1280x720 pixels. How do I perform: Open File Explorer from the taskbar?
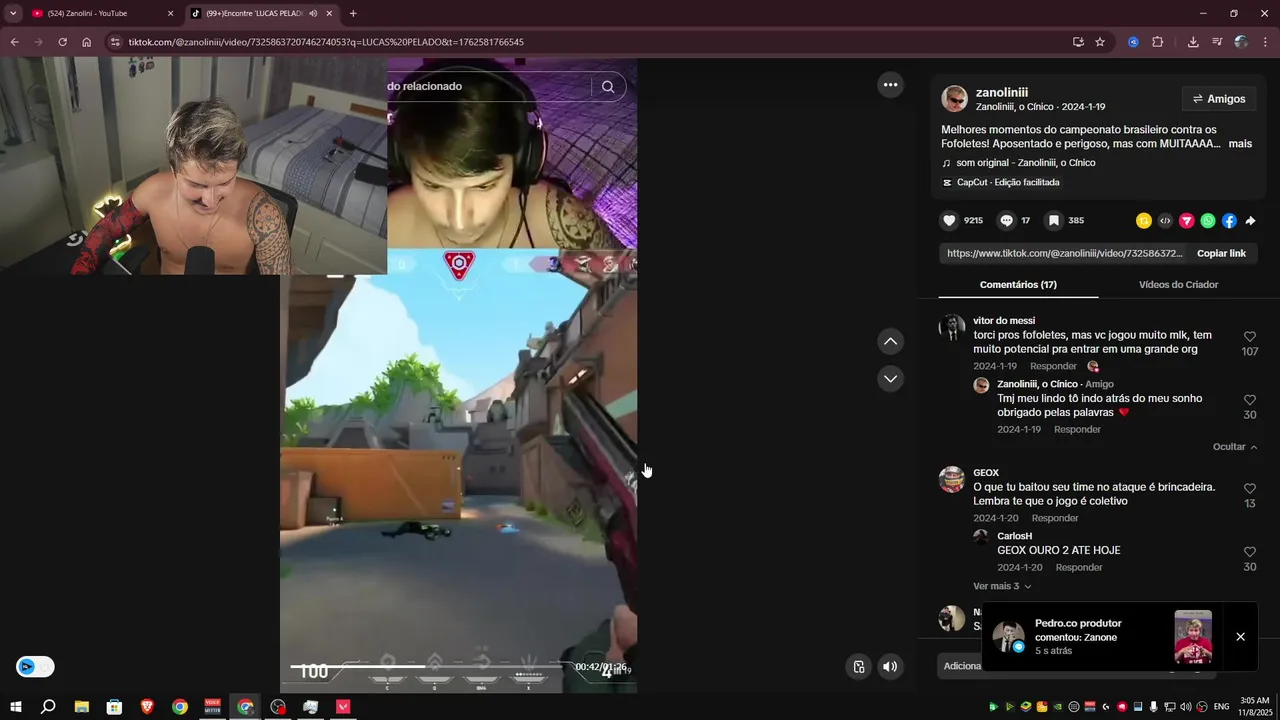[x=81, y=707]
